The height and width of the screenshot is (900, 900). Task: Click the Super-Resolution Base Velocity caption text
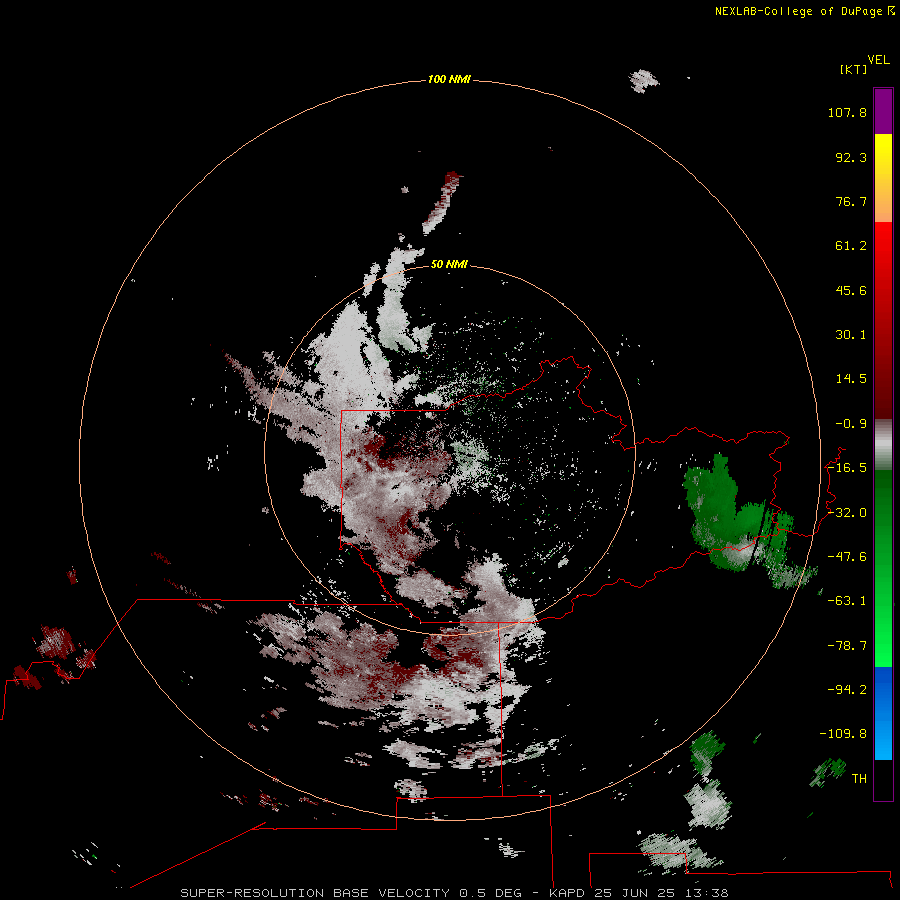[454, 893]
